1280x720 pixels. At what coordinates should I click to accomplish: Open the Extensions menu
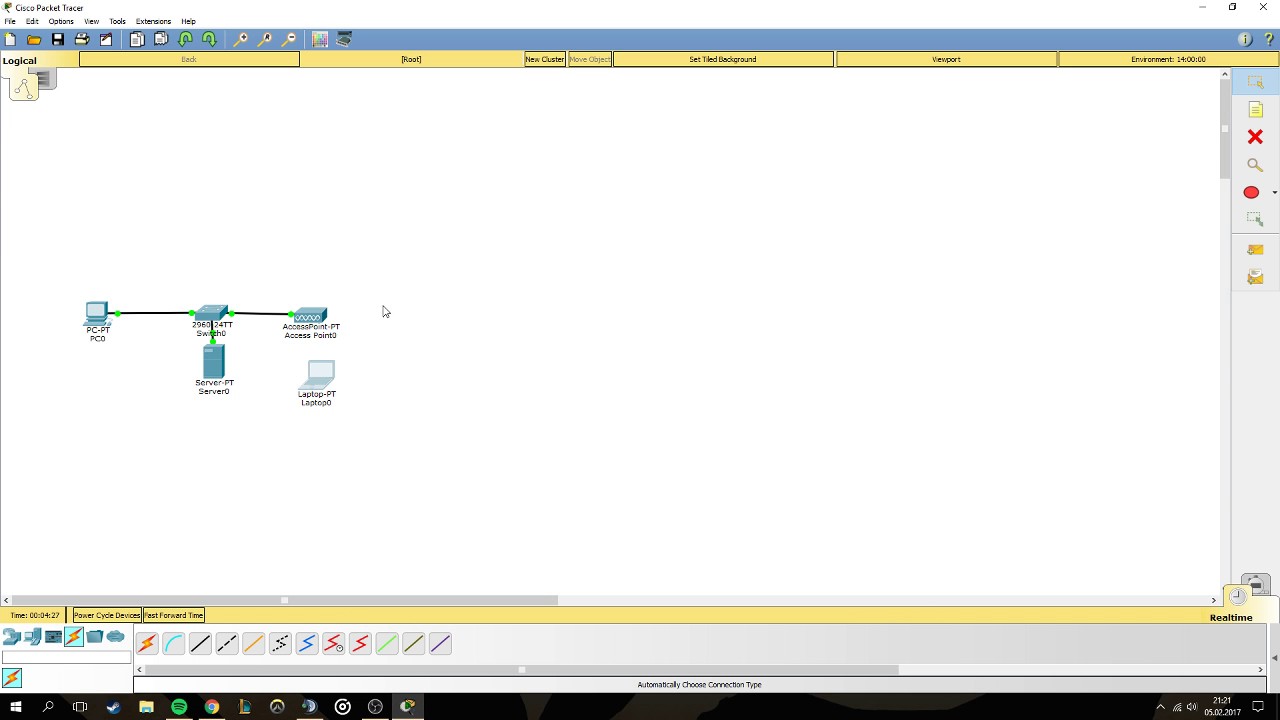point(153,21)
